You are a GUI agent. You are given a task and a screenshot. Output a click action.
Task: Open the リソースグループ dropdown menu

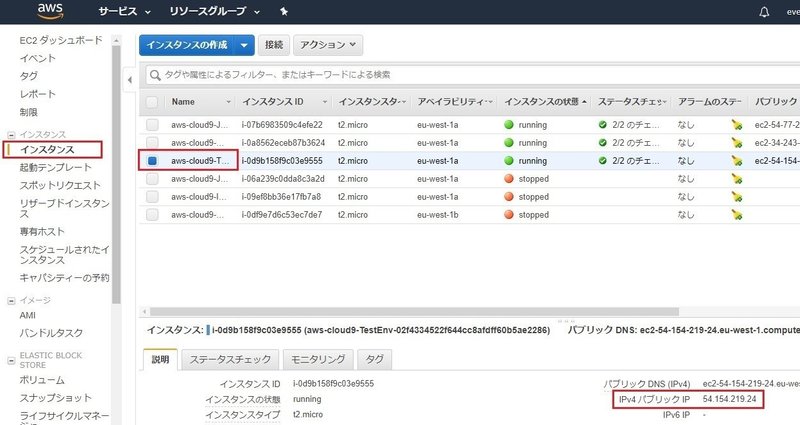point(215,11)
